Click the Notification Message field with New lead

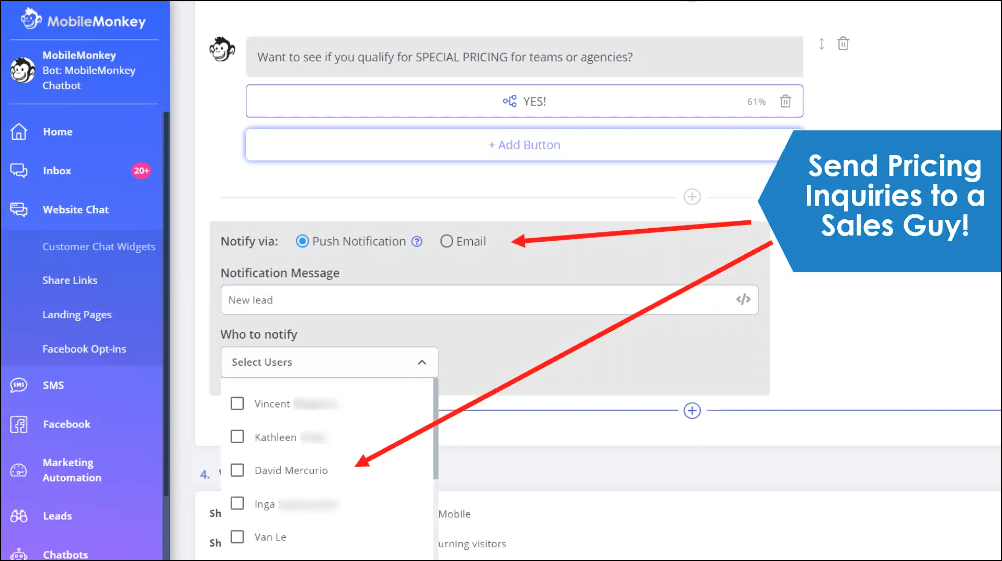[x=489, y=300]
